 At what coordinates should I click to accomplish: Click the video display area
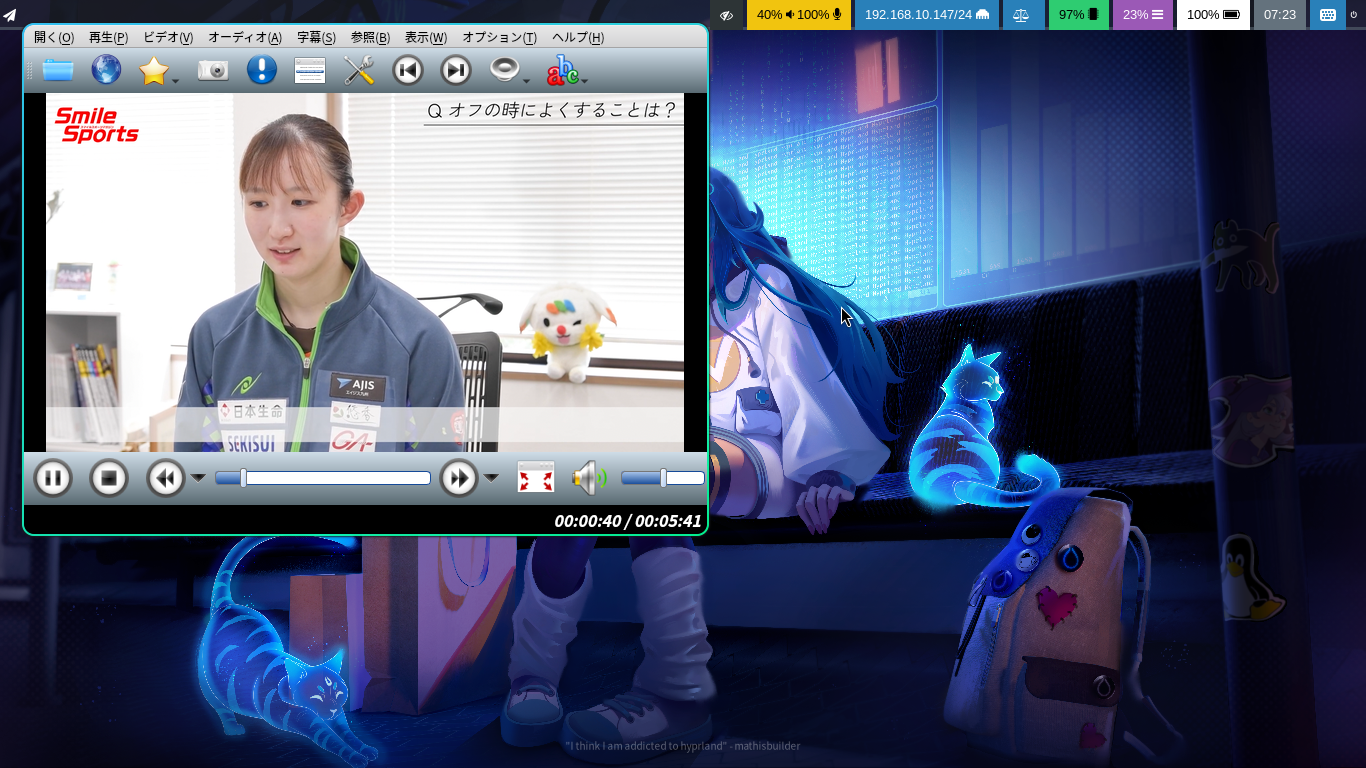365,272
